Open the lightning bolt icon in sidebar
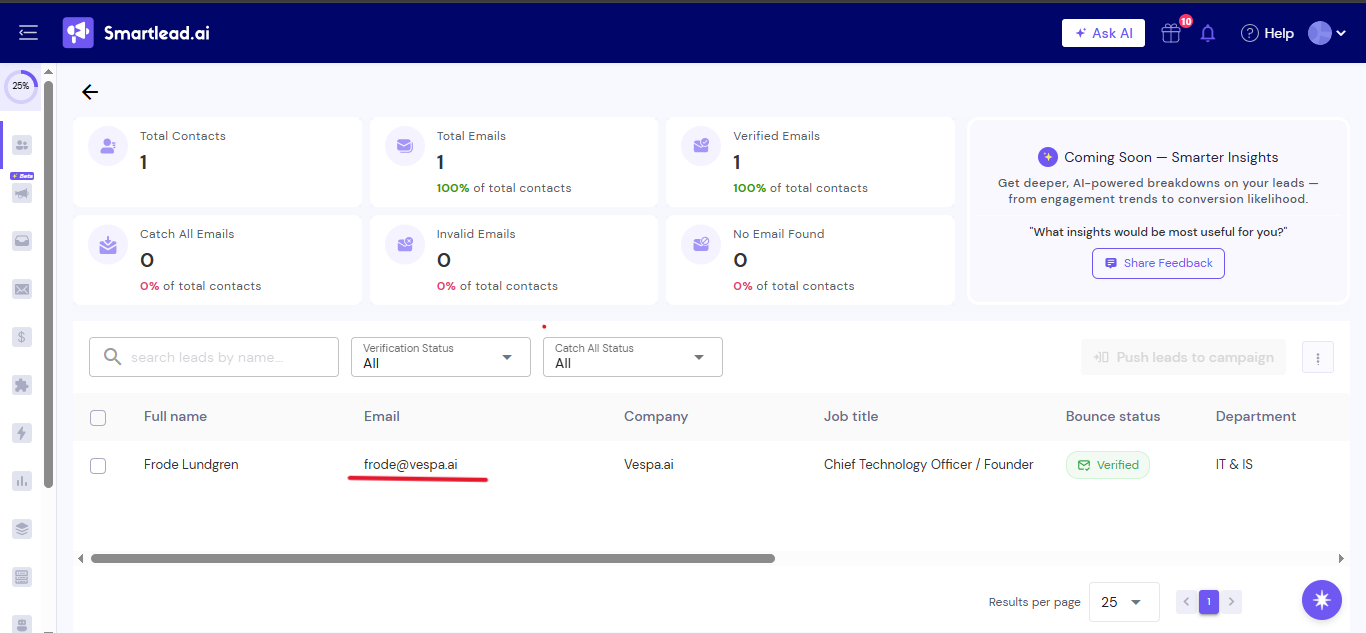 point(22,433)
